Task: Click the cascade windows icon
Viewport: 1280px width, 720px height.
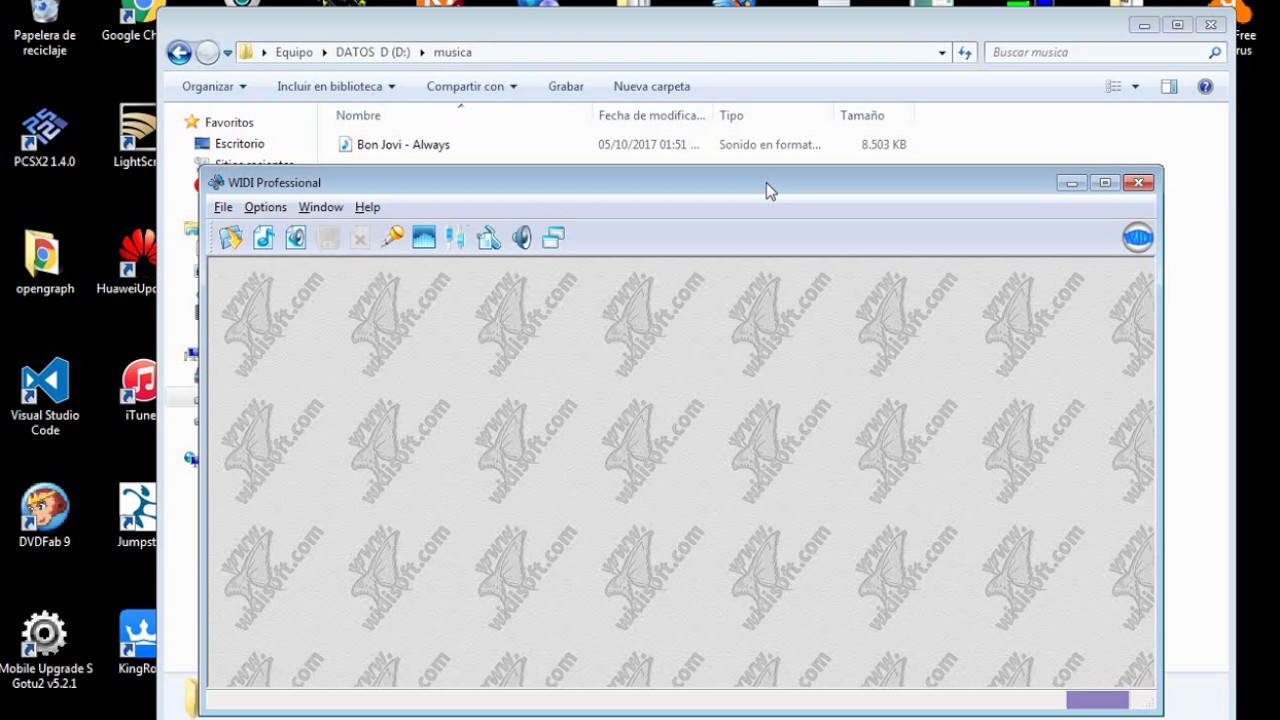Action: click(553, 238)
